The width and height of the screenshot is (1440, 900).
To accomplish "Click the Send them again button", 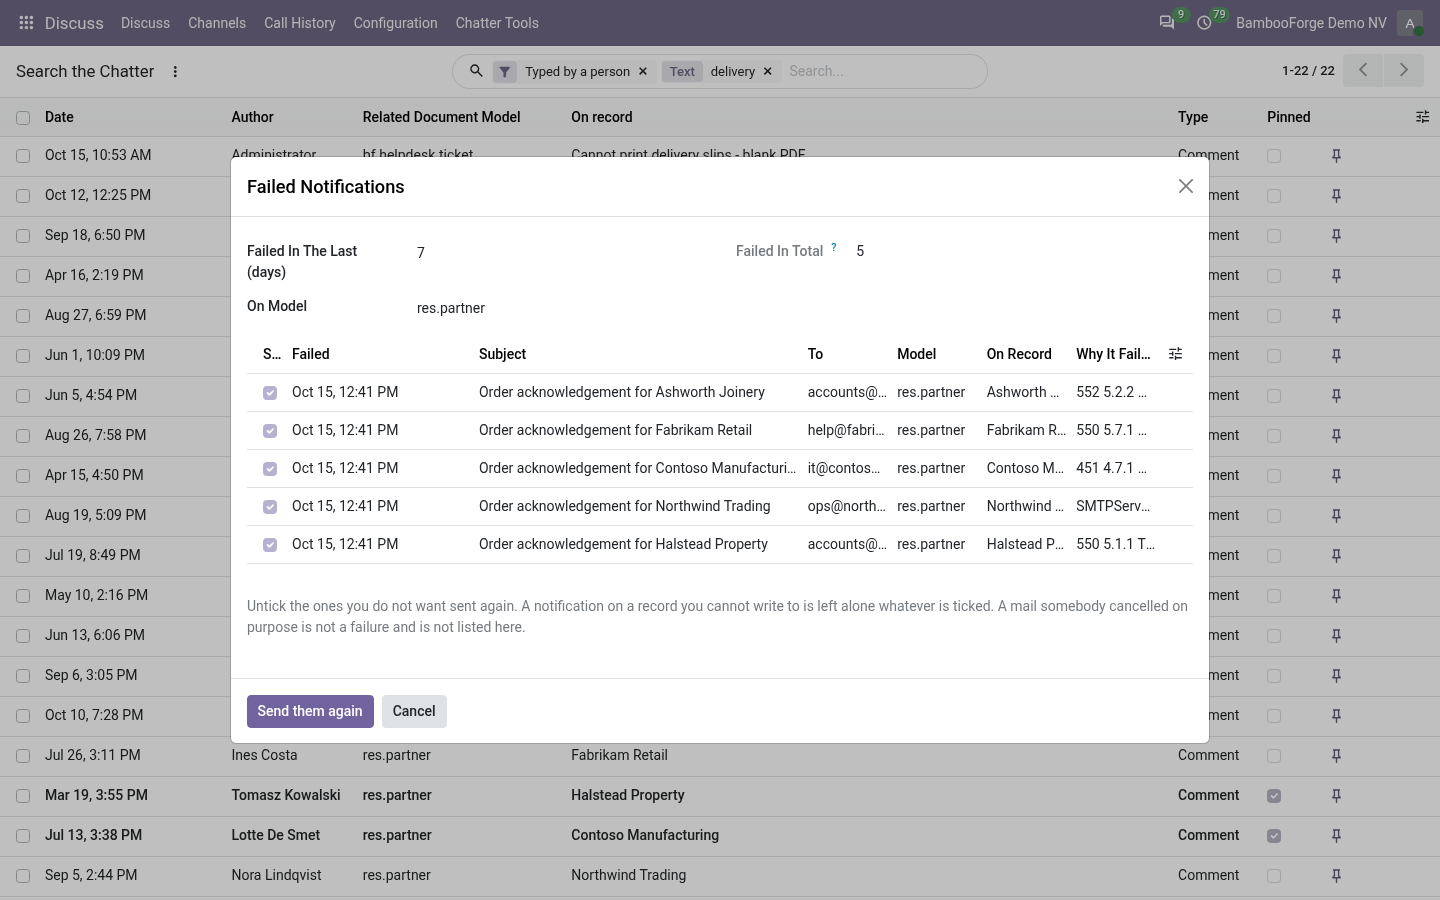I will (x=310, y=711).
